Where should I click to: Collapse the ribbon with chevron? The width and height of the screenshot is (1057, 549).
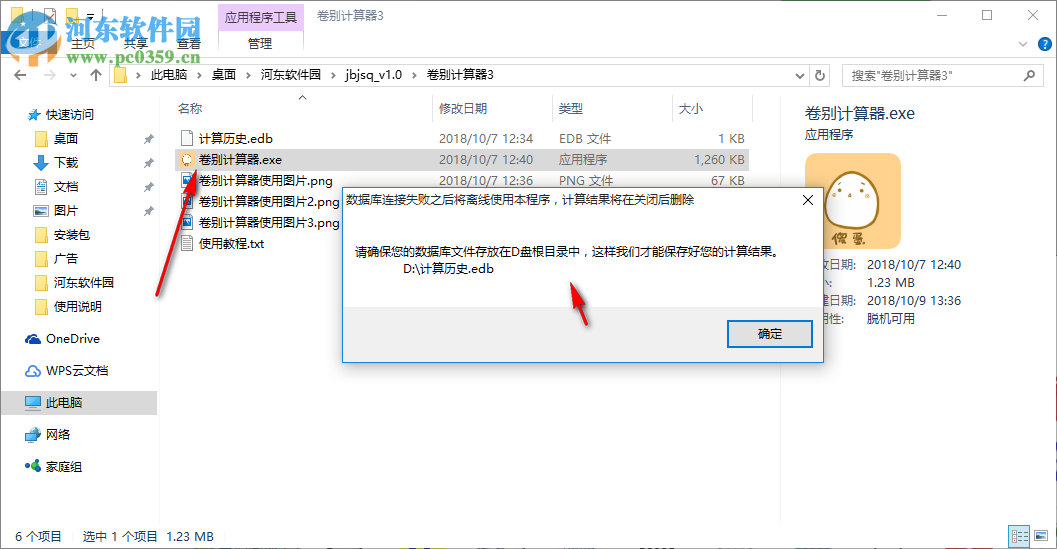[x=1023, y=45]
